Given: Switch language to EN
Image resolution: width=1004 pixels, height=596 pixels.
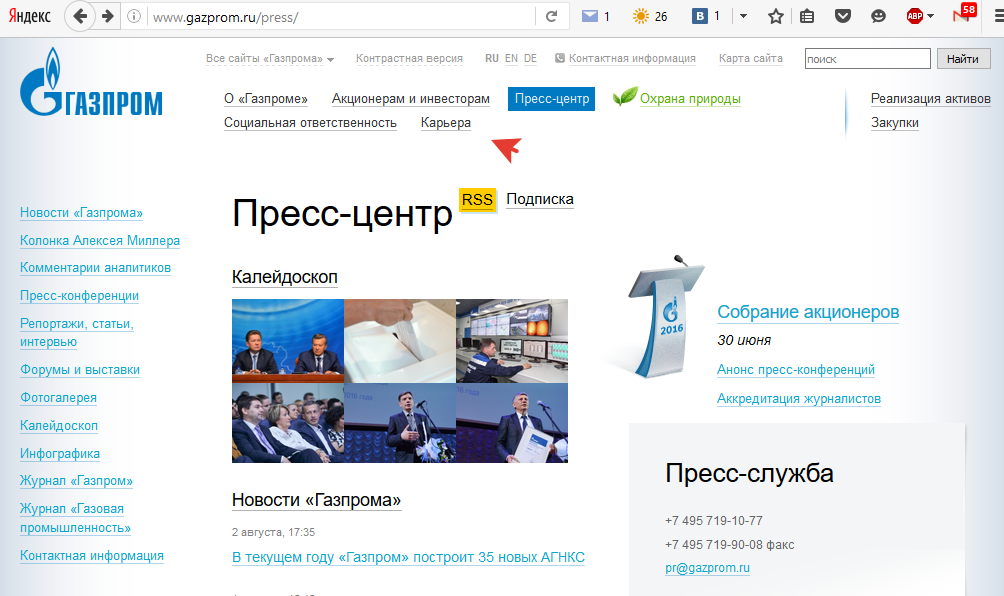Looking at the screenshot, I should click(511, 58).
